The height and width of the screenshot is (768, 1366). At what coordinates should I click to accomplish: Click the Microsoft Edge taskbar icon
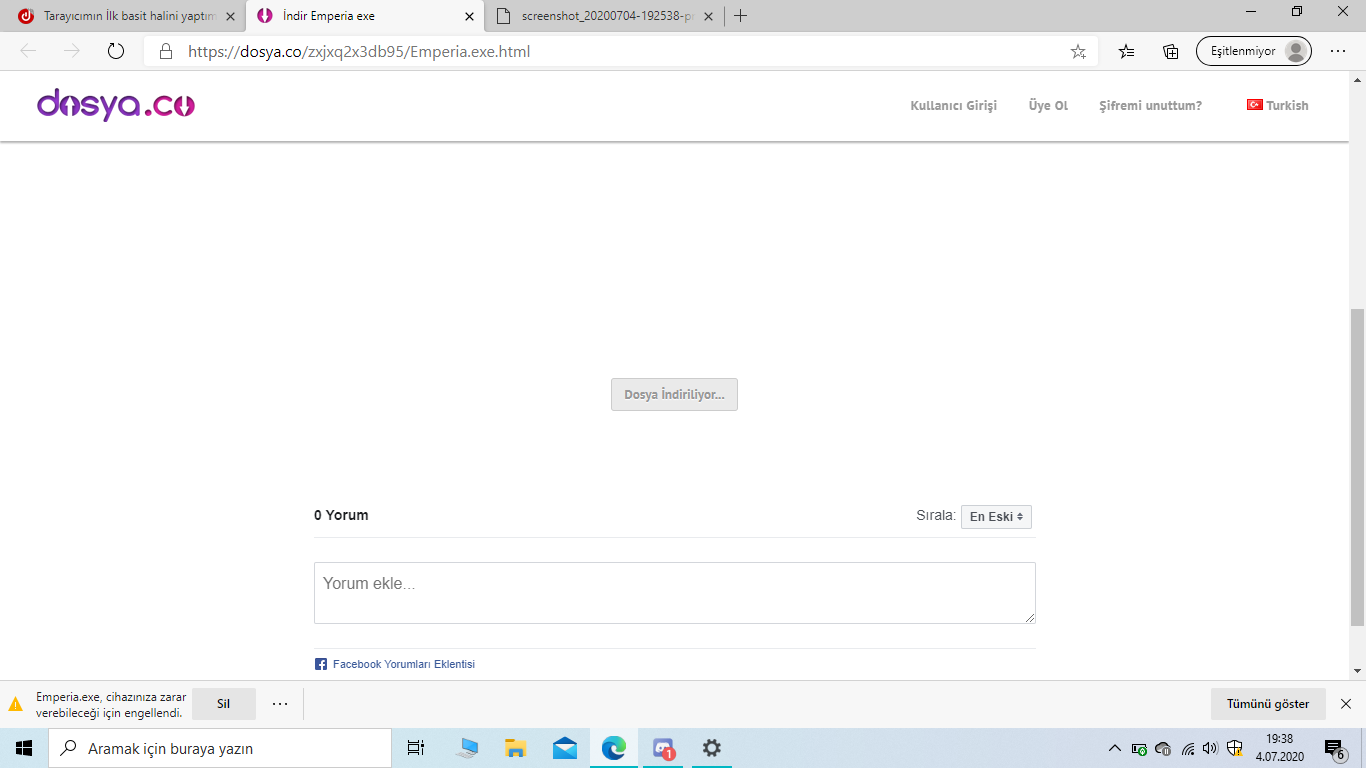tap(613, 748)
